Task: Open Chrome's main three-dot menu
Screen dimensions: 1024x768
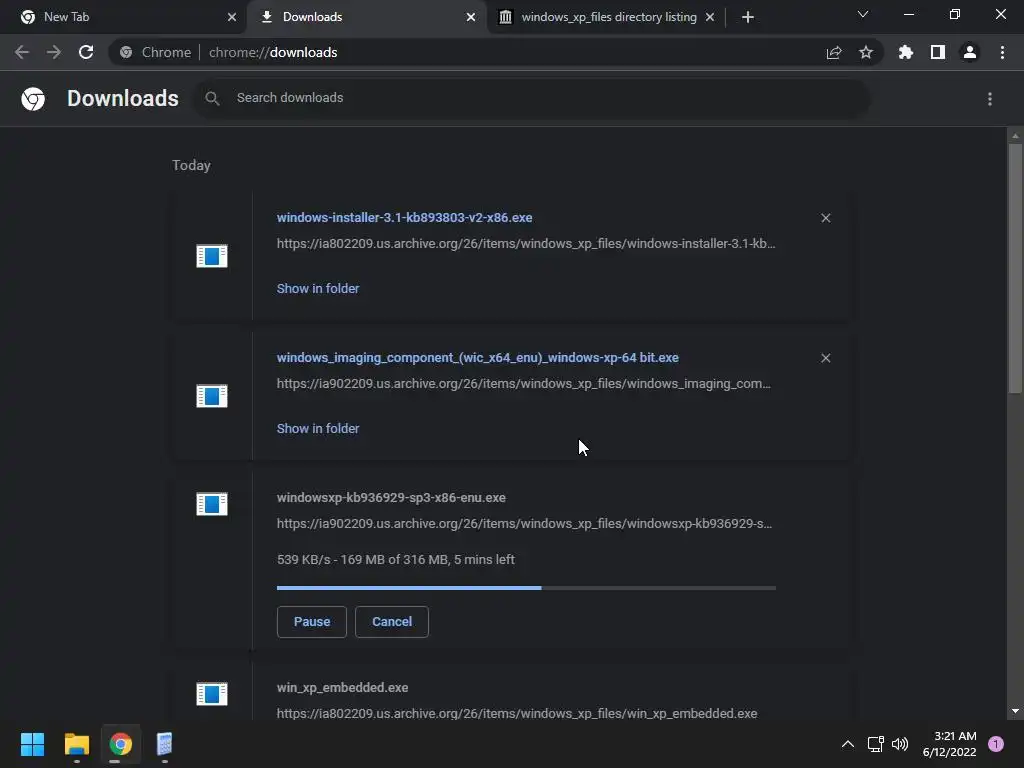Action: click(1002, 52)
